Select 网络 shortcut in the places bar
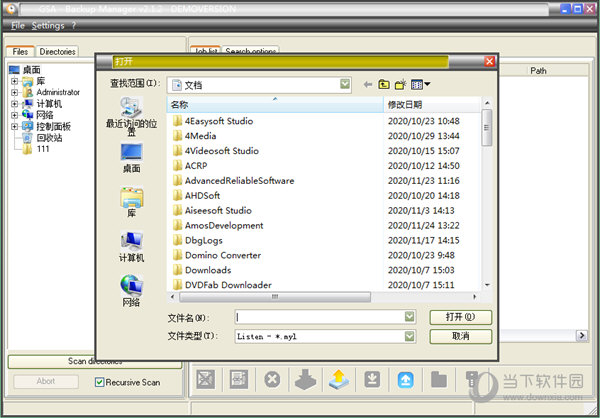600x418 pixels. pyautogui.click(x=131, y=291)
